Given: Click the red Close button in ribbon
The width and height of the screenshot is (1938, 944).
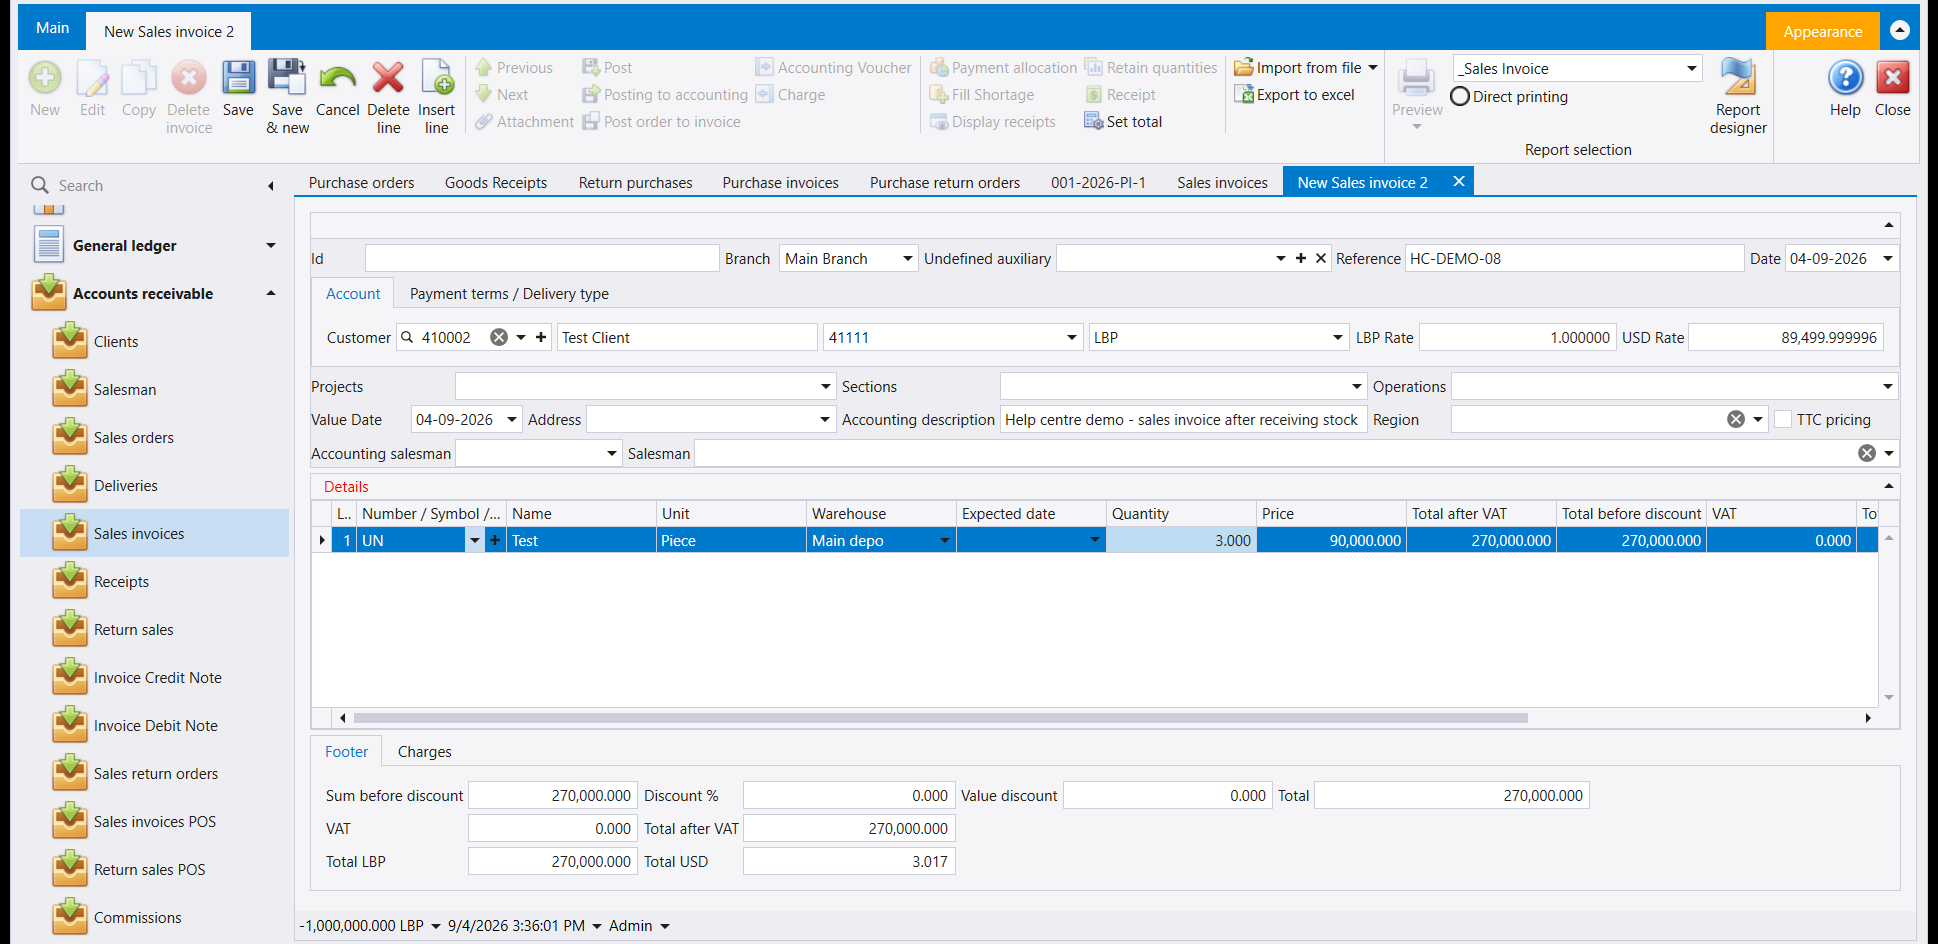Looking at the screenshot, I should point(1892,78).
